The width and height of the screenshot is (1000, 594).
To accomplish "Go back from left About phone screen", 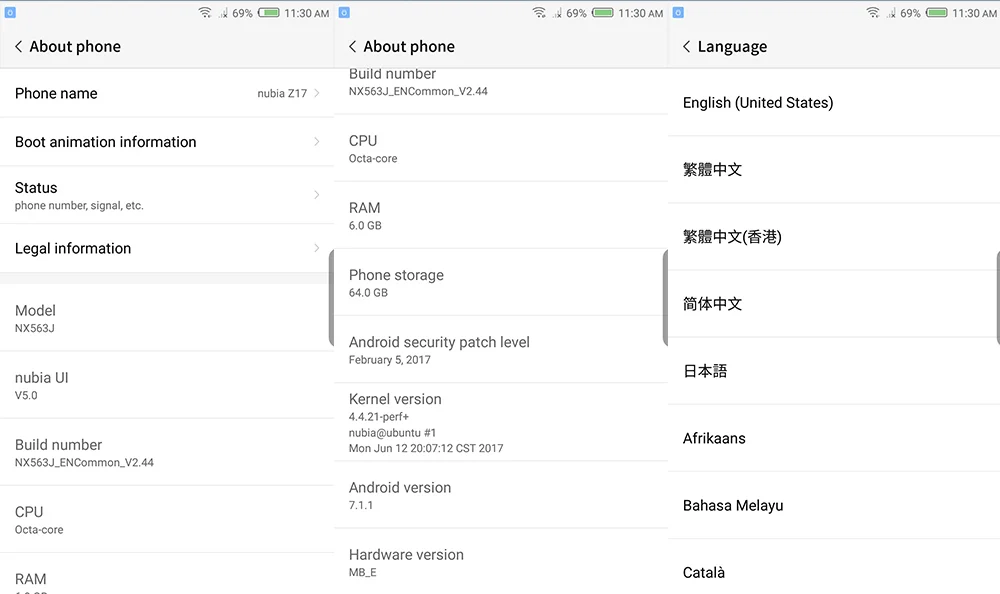I will coord(18,47).
